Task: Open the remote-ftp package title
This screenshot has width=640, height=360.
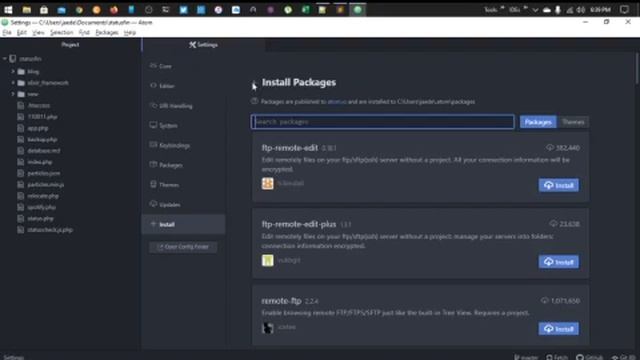Action: pyautogui.click(x=281, y=301)
